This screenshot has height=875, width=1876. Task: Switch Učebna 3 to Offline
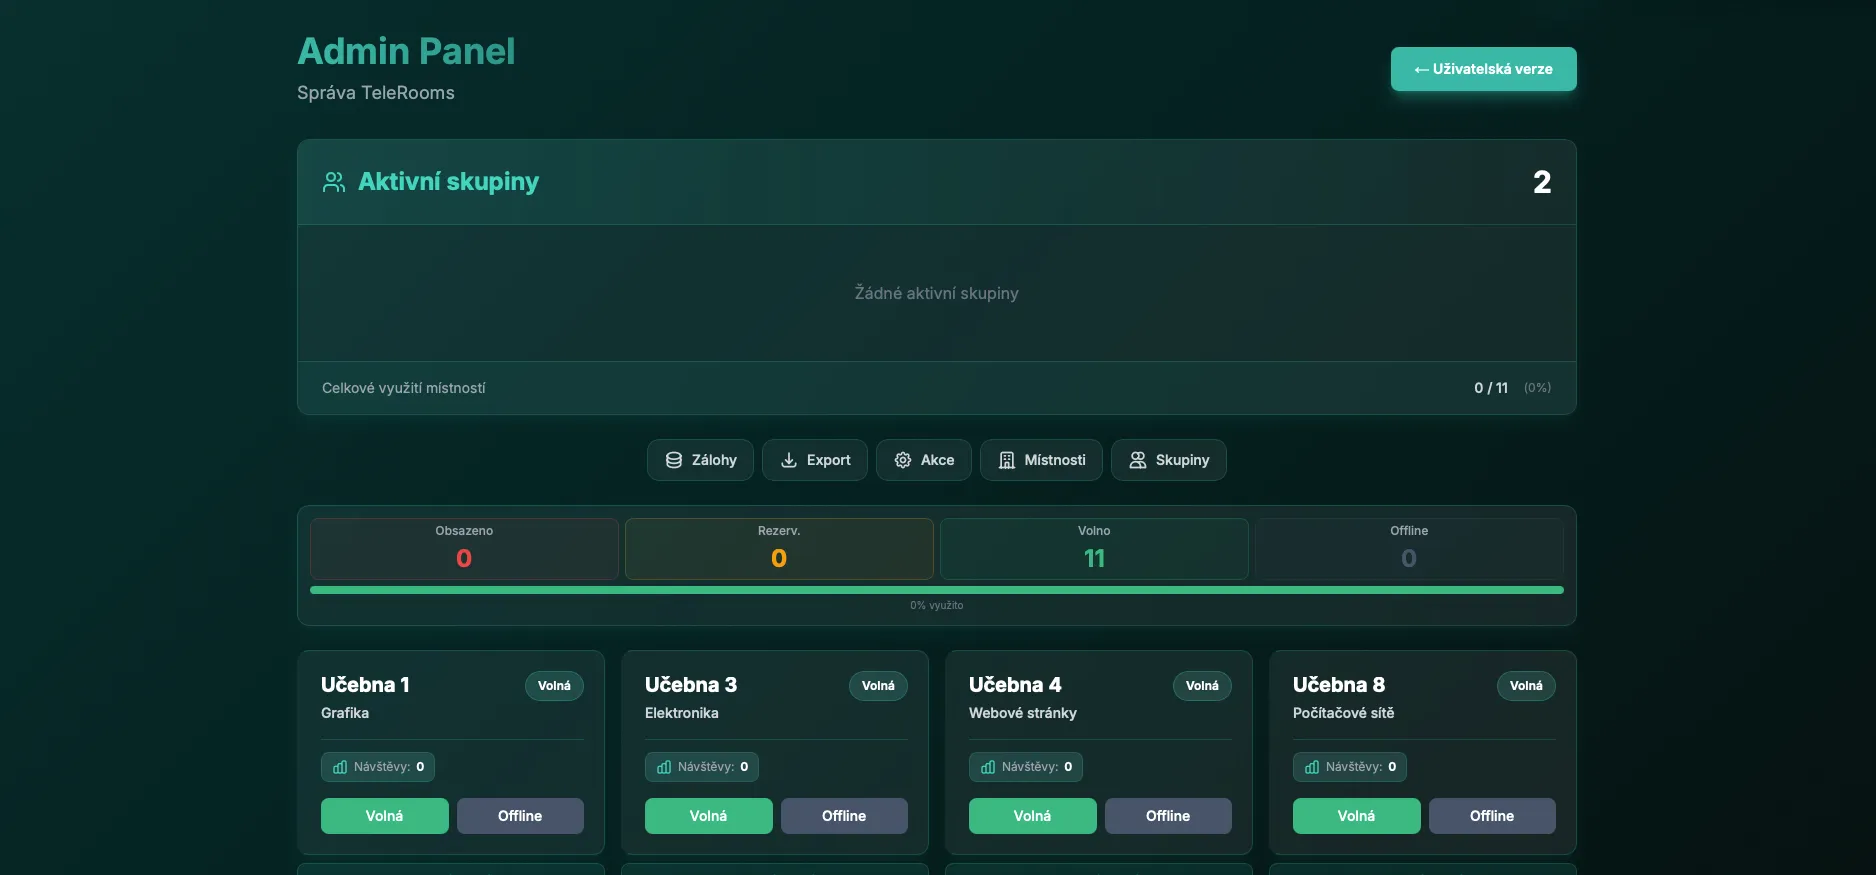pyautogui.click(x=844, y=816)
